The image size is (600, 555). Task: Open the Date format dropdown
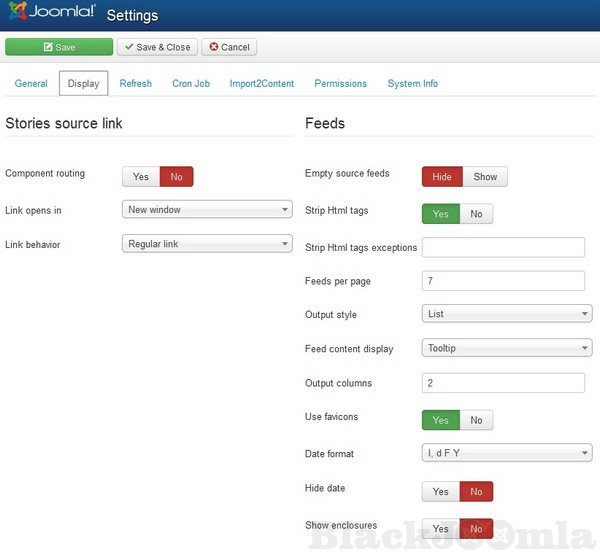[507, 454]
